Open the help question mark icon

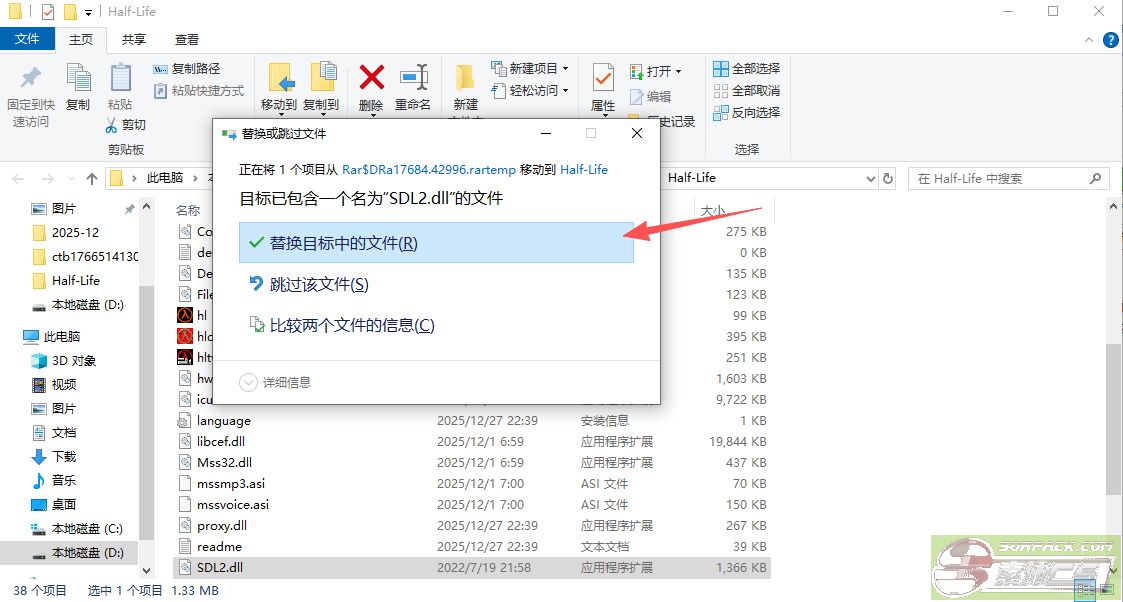(x=1110, y=40)
